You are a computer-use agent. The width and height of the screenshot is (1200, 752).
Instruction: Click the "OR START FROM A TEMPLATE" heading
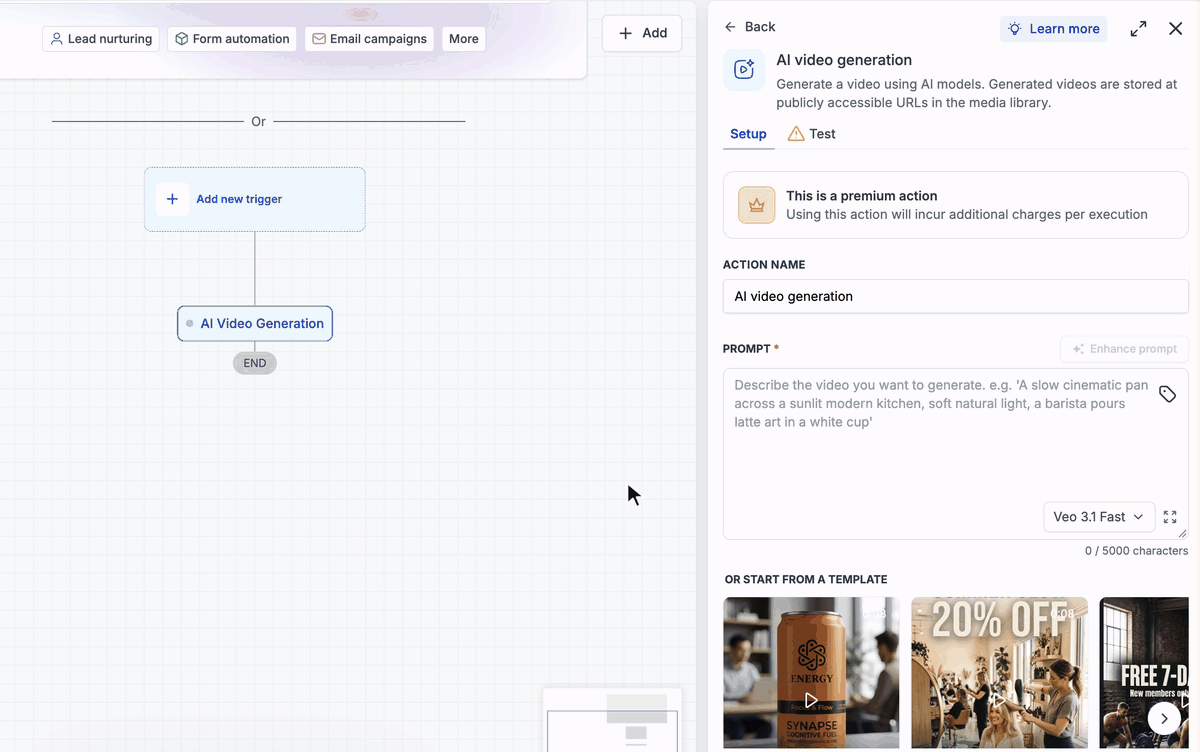806,580
